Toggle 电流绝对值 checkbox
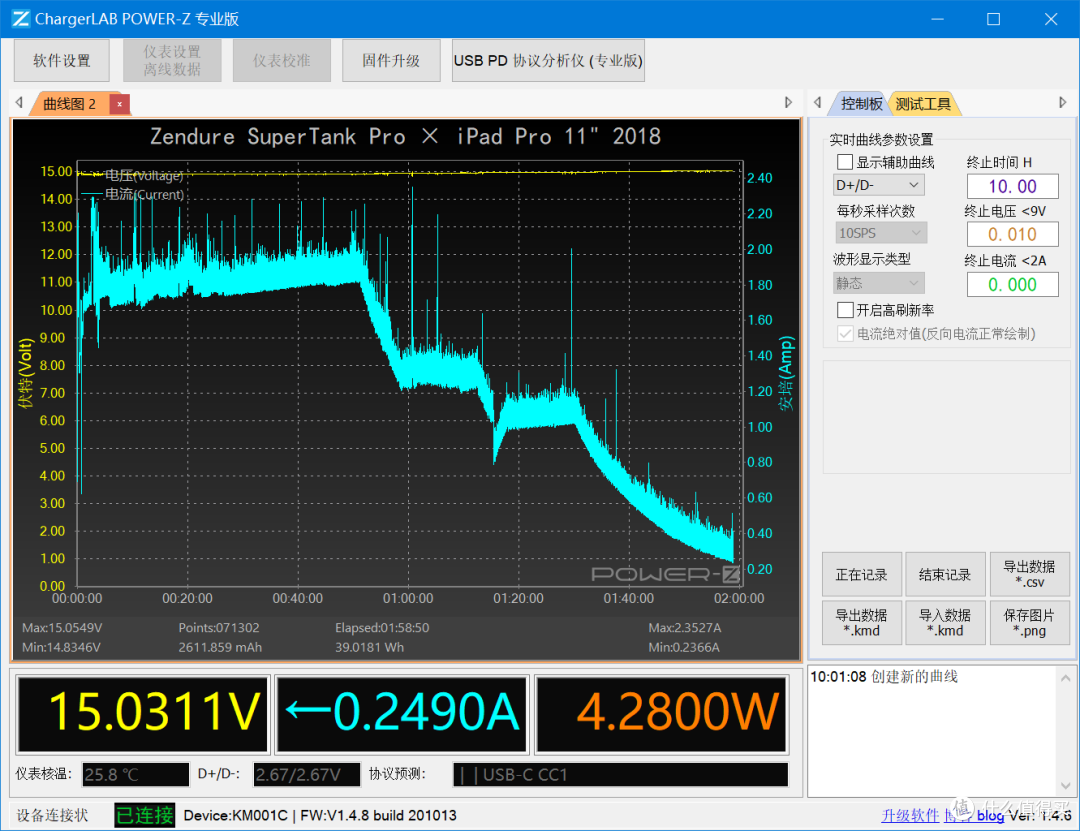The image size is (1080, 831). [x=845, y=334]
